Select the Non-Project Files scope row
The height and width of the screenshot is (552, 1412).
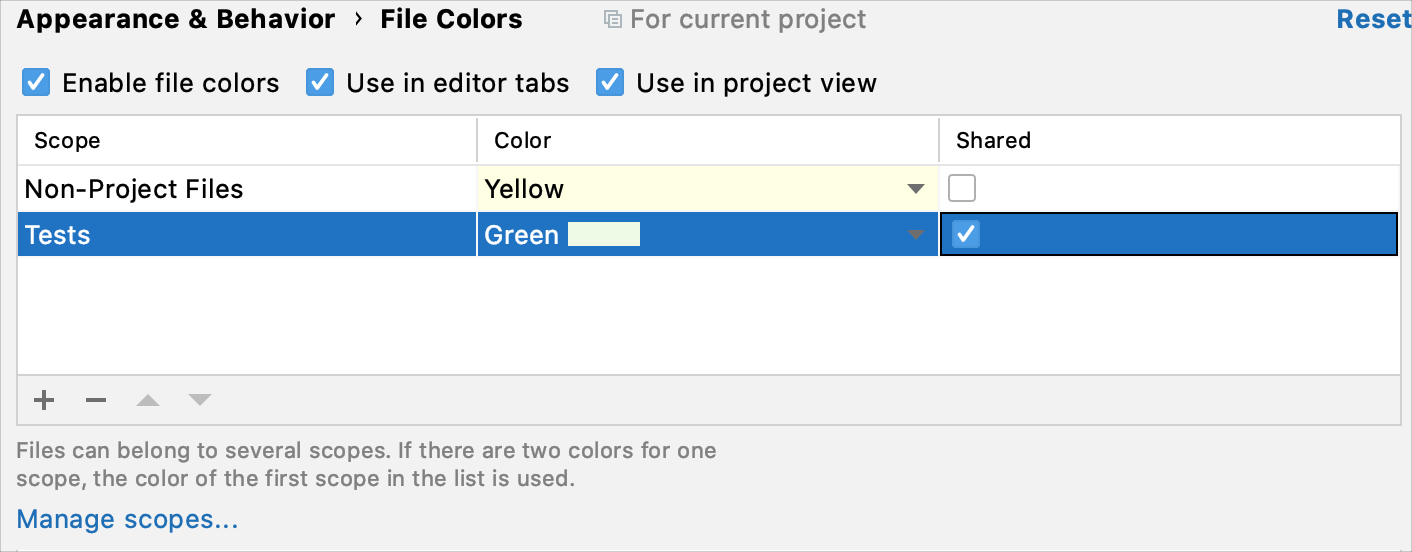tap(134, 189)
